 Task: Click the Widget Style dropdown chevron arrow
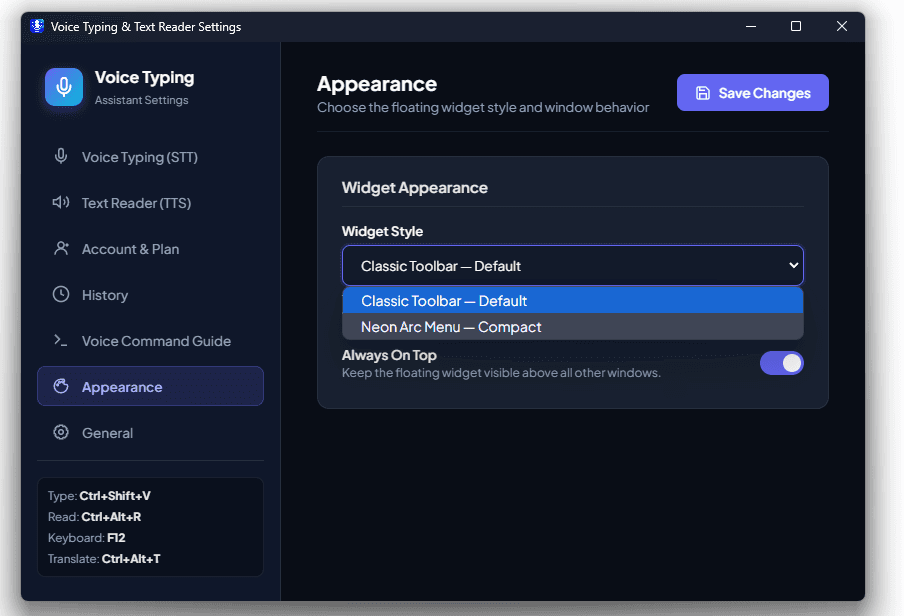(793, 265)
